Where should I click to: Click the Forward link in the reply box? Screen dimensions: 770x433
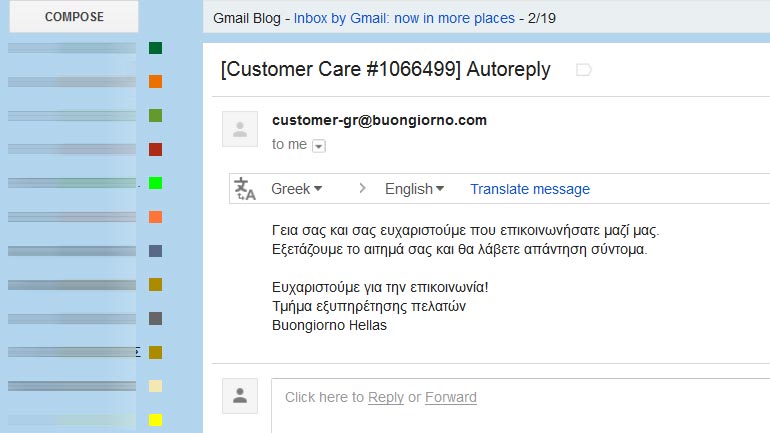451,397
